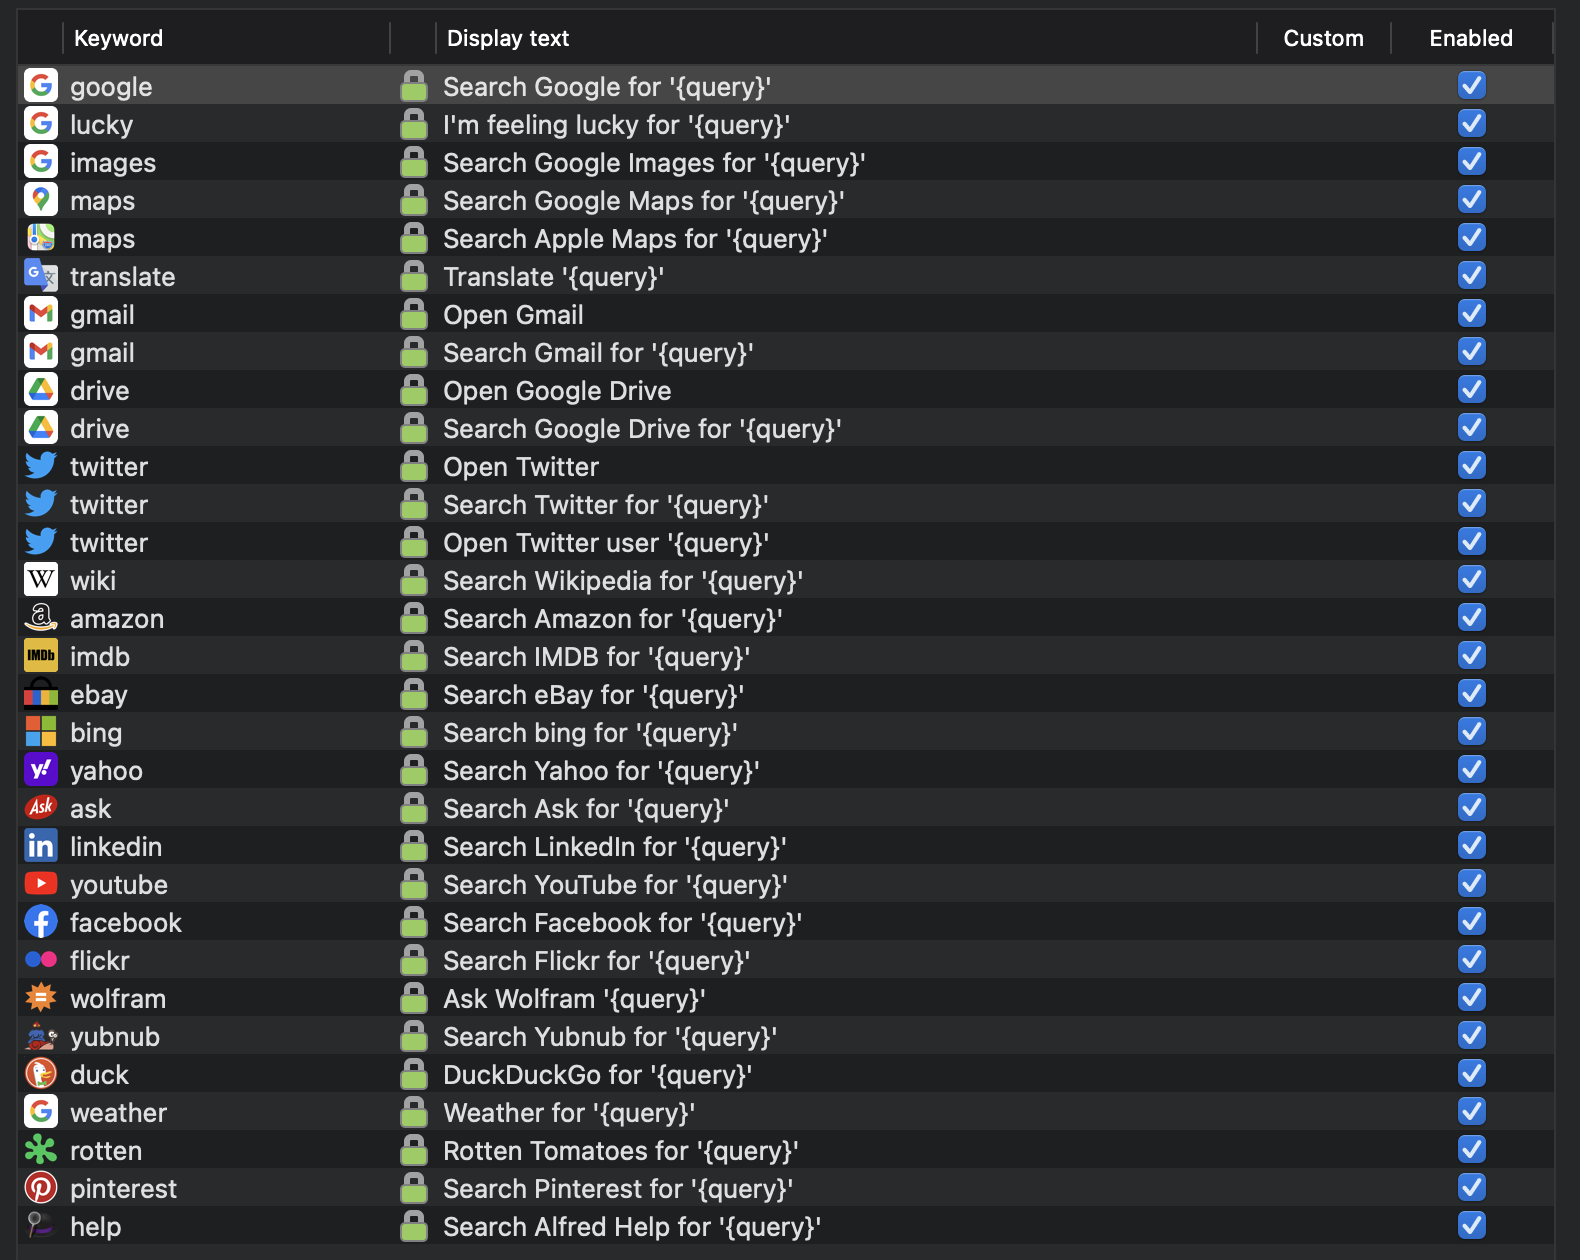Click the Google Drive icon for Open Google Drive
The image size is (1580, 1260).
(41, 390)
